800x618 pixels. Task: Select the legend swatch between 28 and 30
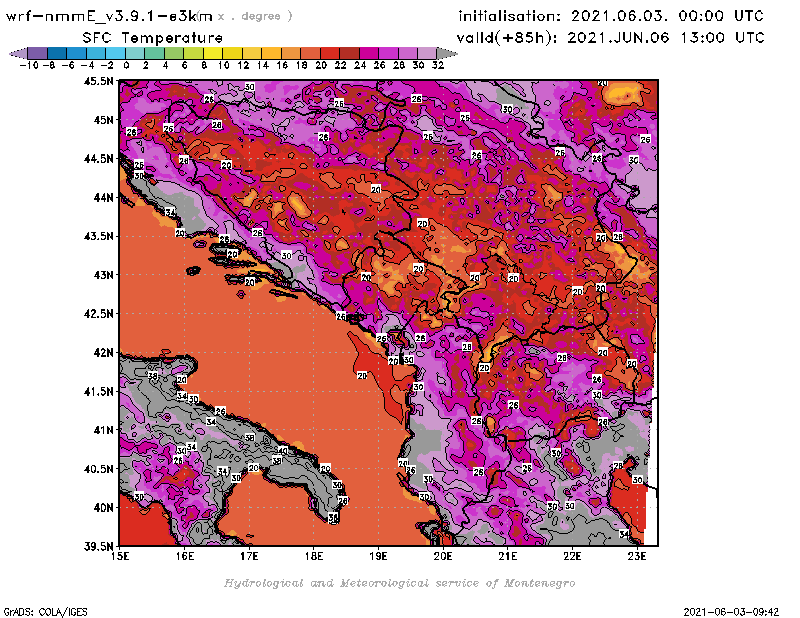pyautogui.click(x=408, y=53)
